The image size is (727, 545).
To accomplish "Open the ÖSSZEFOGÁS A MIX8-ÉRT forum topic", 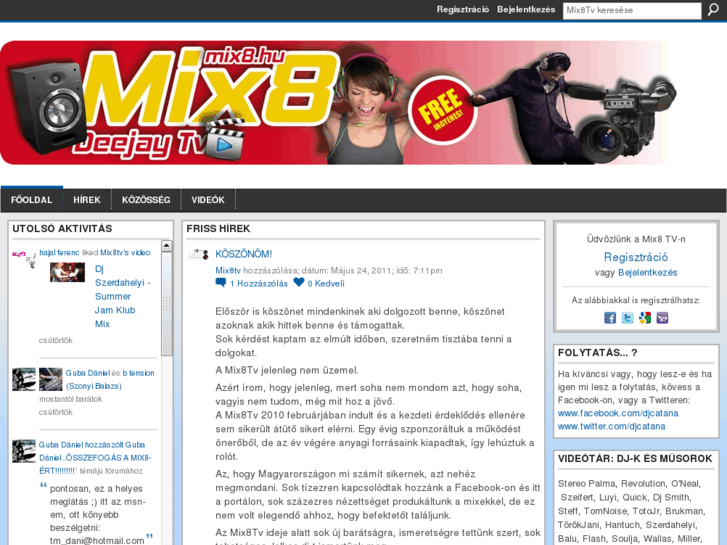I will (x=95, y=464).
